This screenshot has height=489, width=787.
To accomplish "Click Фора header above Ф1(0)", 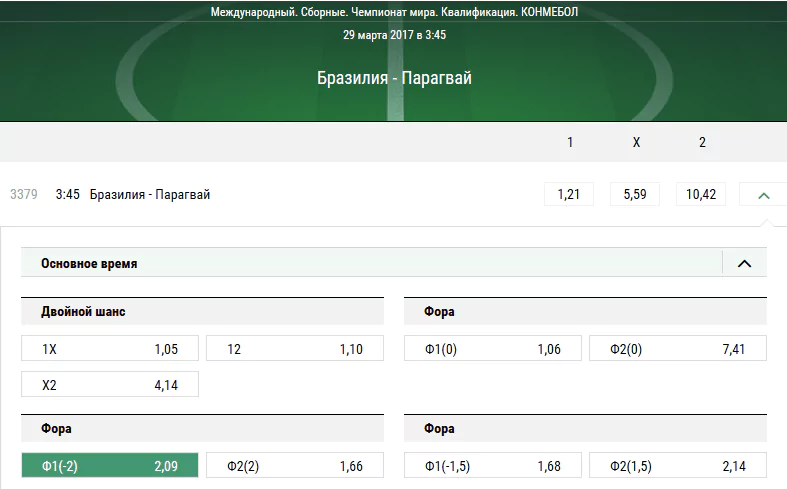I will click(585, 311).
